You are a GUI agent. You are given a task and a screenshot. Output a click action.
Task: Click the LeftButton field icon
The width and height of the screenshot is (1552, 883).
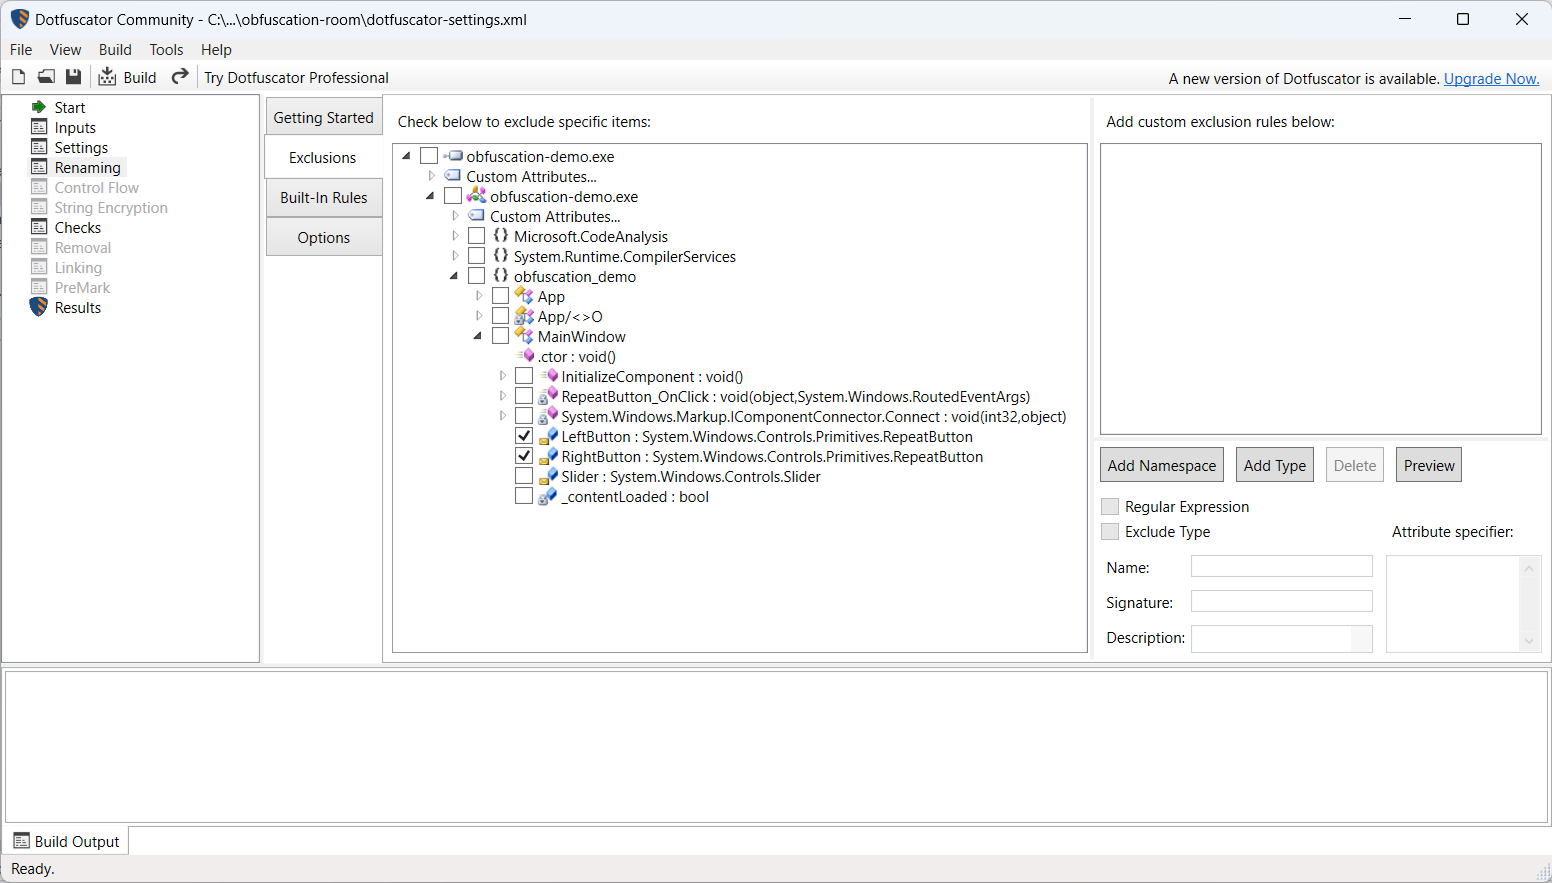(x=548, y=436)
